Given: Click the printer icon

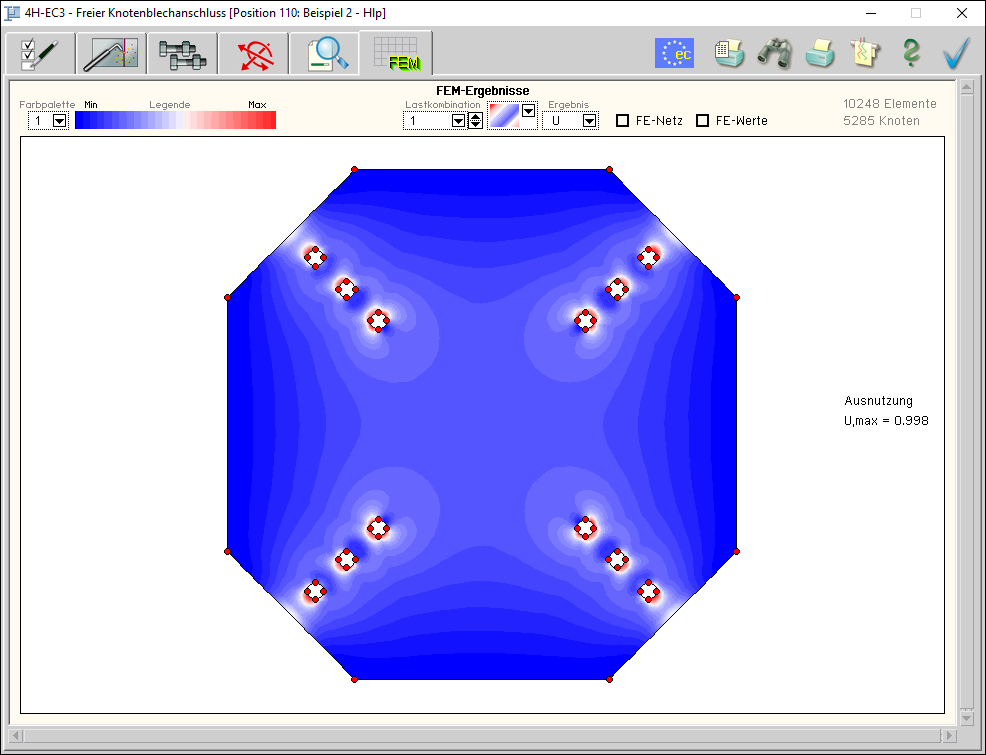Looking at the screenshot, I should point(820,53).
